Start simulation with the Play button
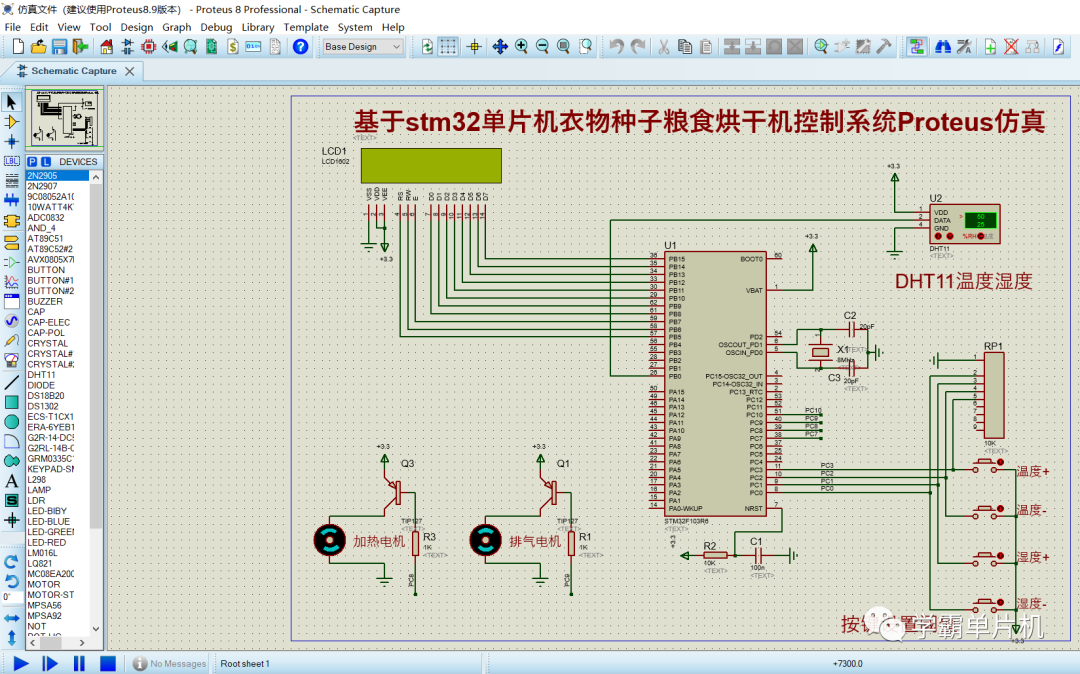The height and width of the screenshot is (674, 1080). tap(21, 664)
